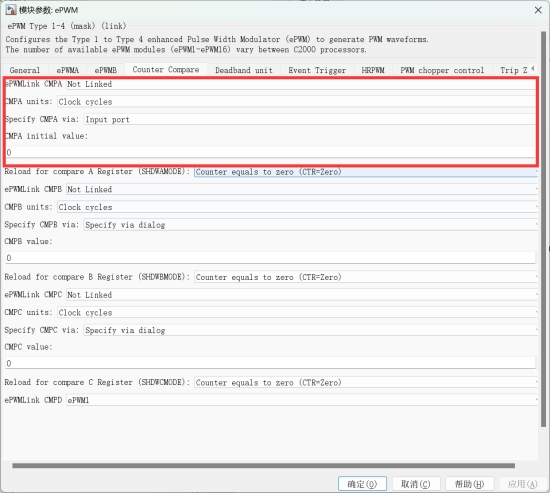Click the CMPC value input field

[270, 363]
